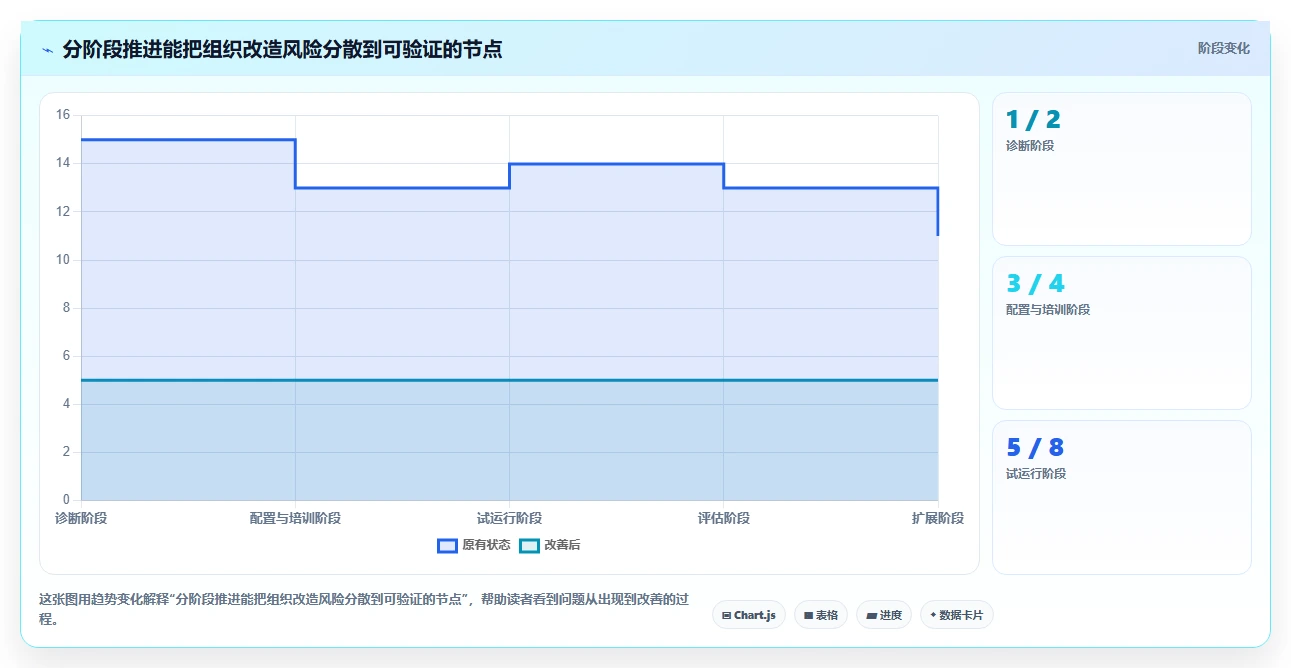Click the 改善后 teal legend color box
This screenshot has height=668, width=1291.
click(x=530, y=545)
